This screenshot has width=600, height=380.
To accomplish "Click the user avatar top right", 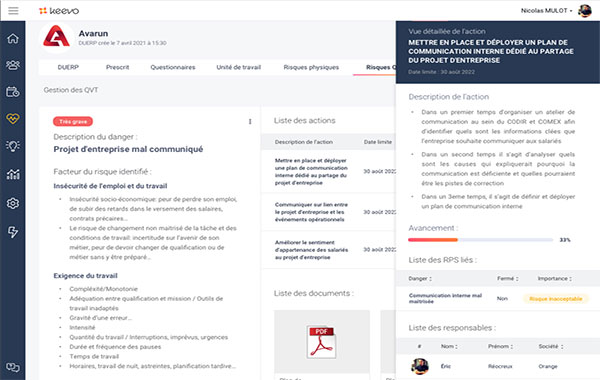I will [x=585, y=11].
